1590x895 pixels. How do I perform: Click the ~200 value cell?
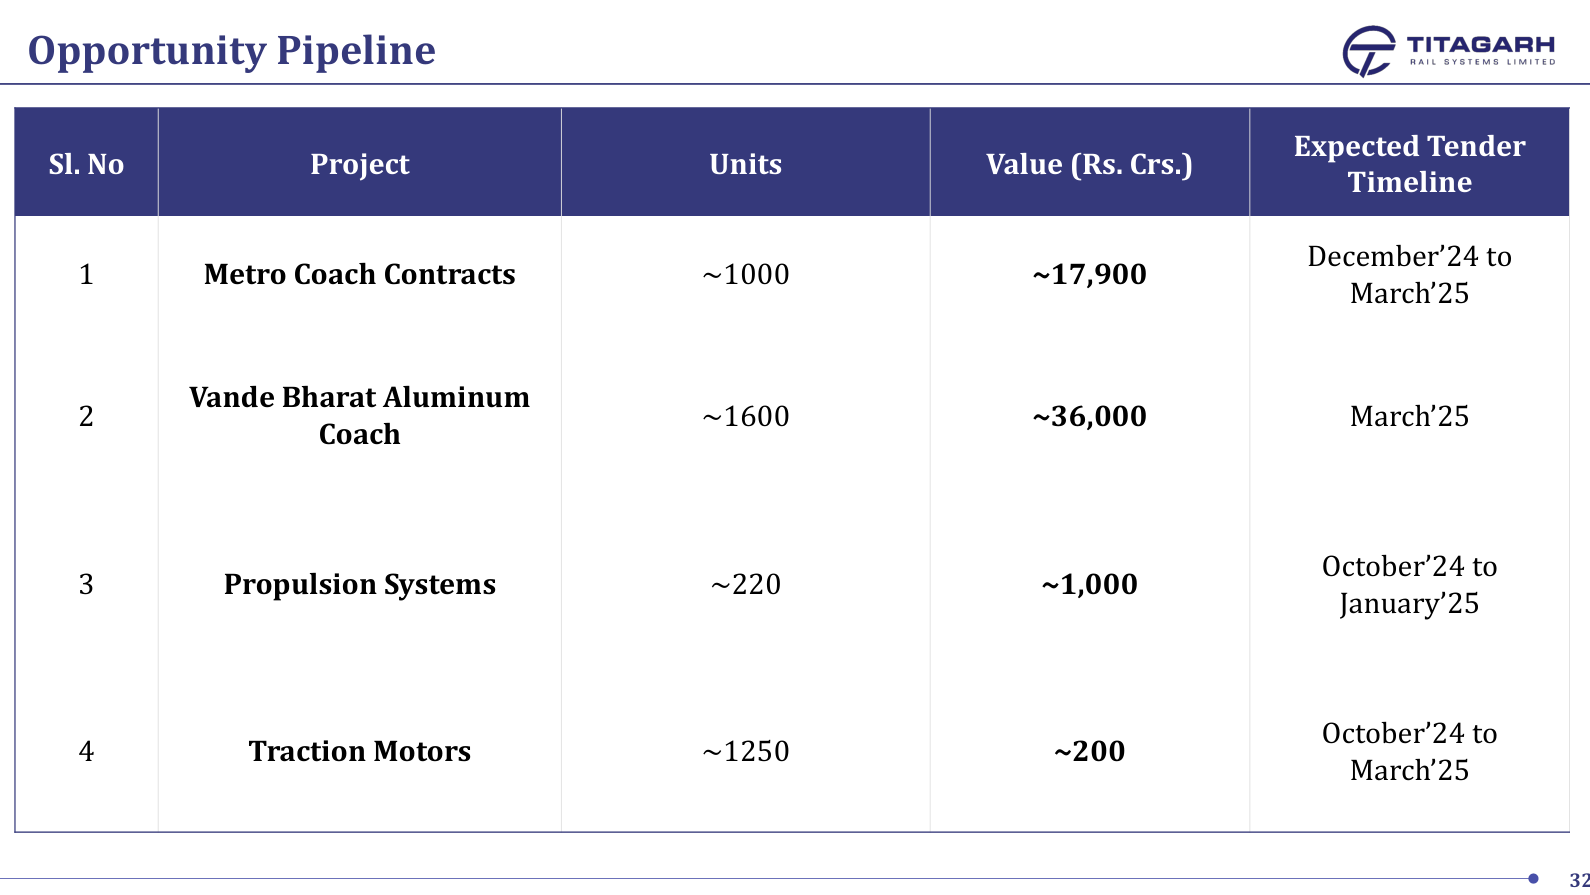point(1089,751)
